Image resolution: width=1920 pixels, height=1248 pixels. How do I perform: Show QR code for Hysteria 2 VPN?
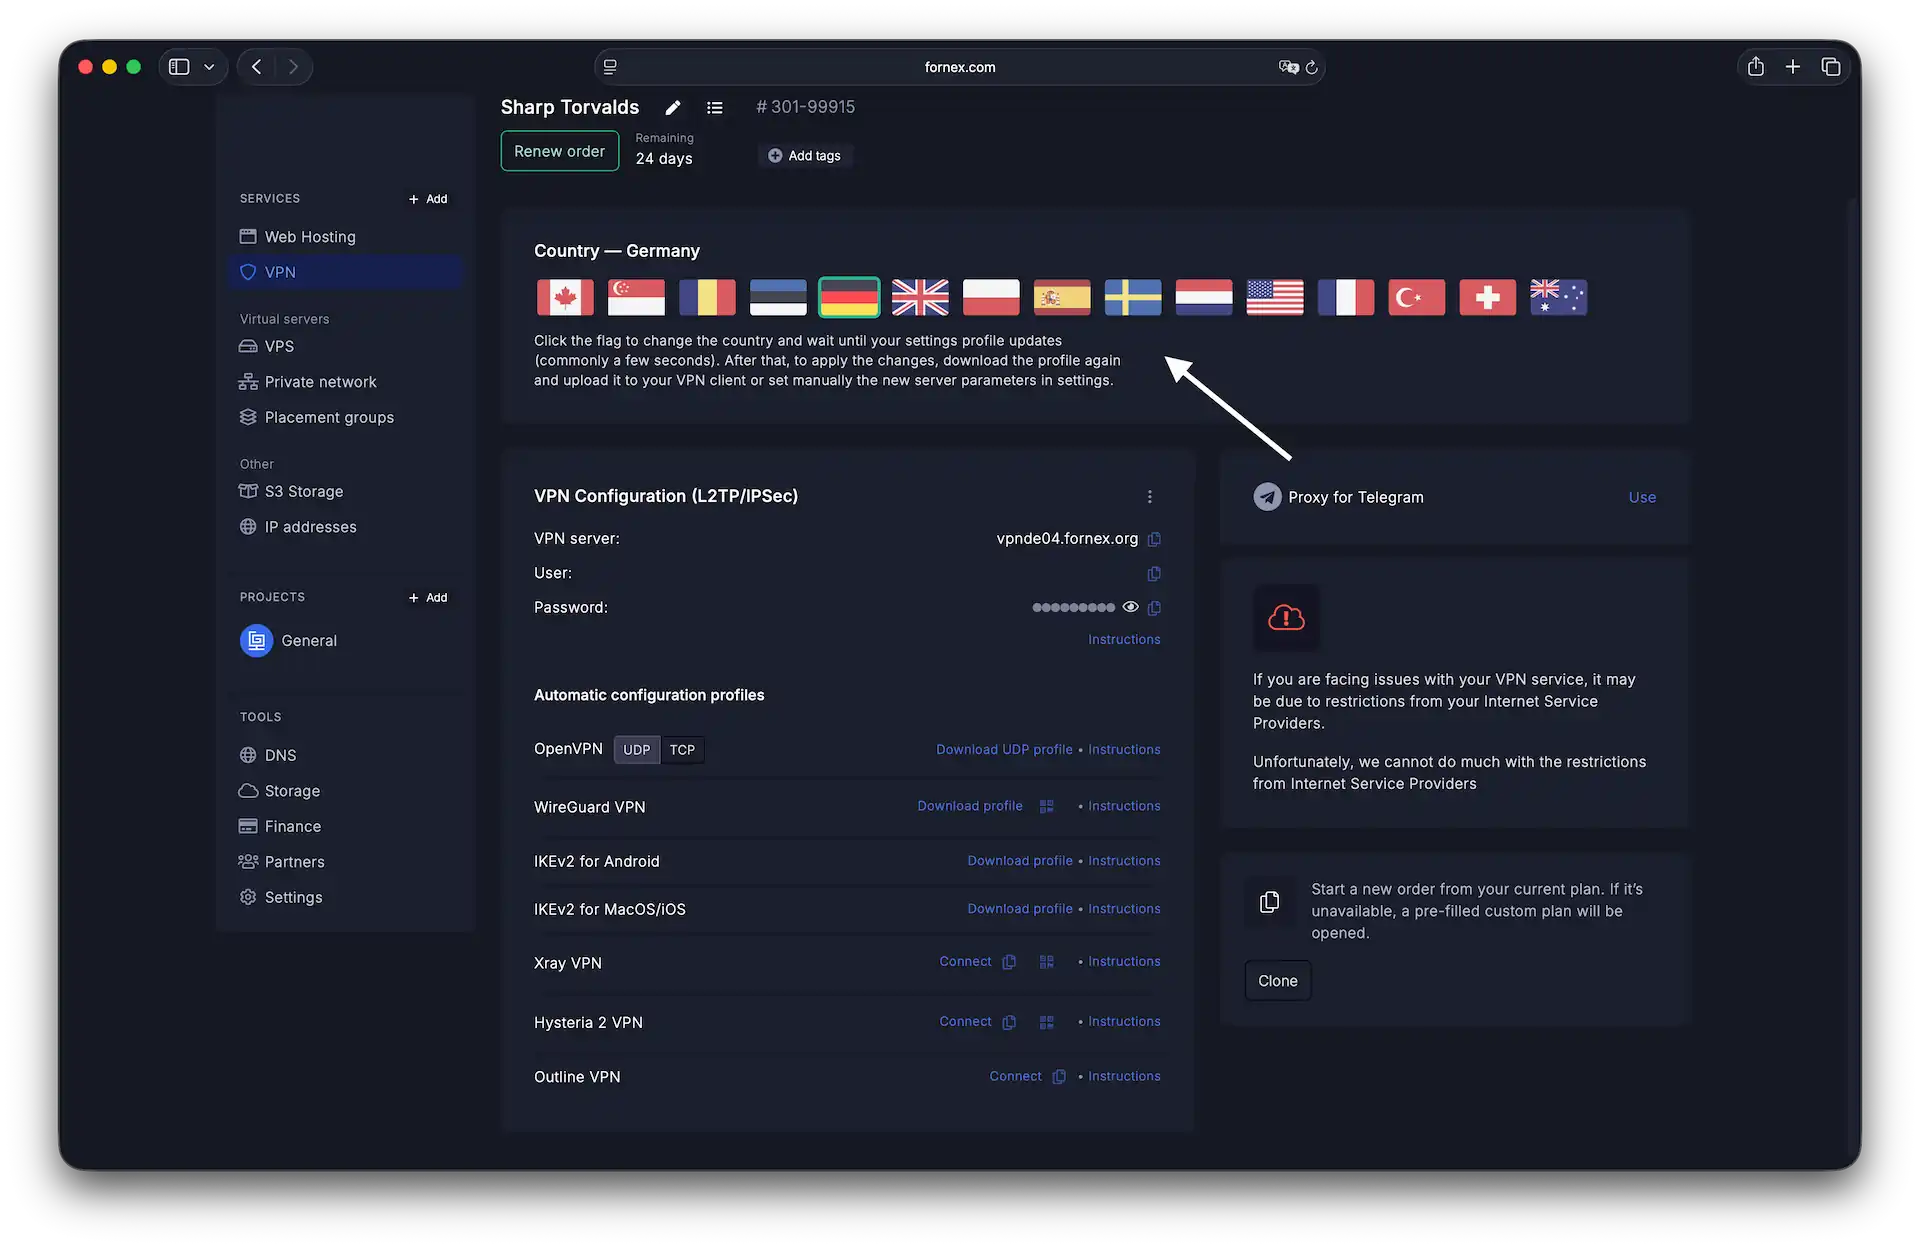(x=1047, y=1022)
